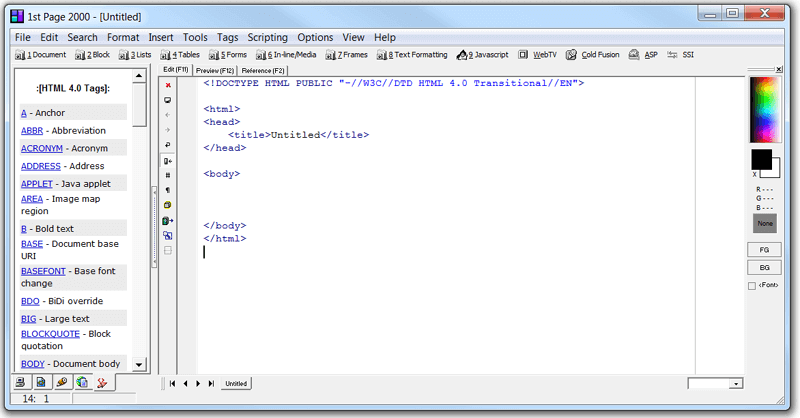Open the blue document tab icon below the tag list

41,382
